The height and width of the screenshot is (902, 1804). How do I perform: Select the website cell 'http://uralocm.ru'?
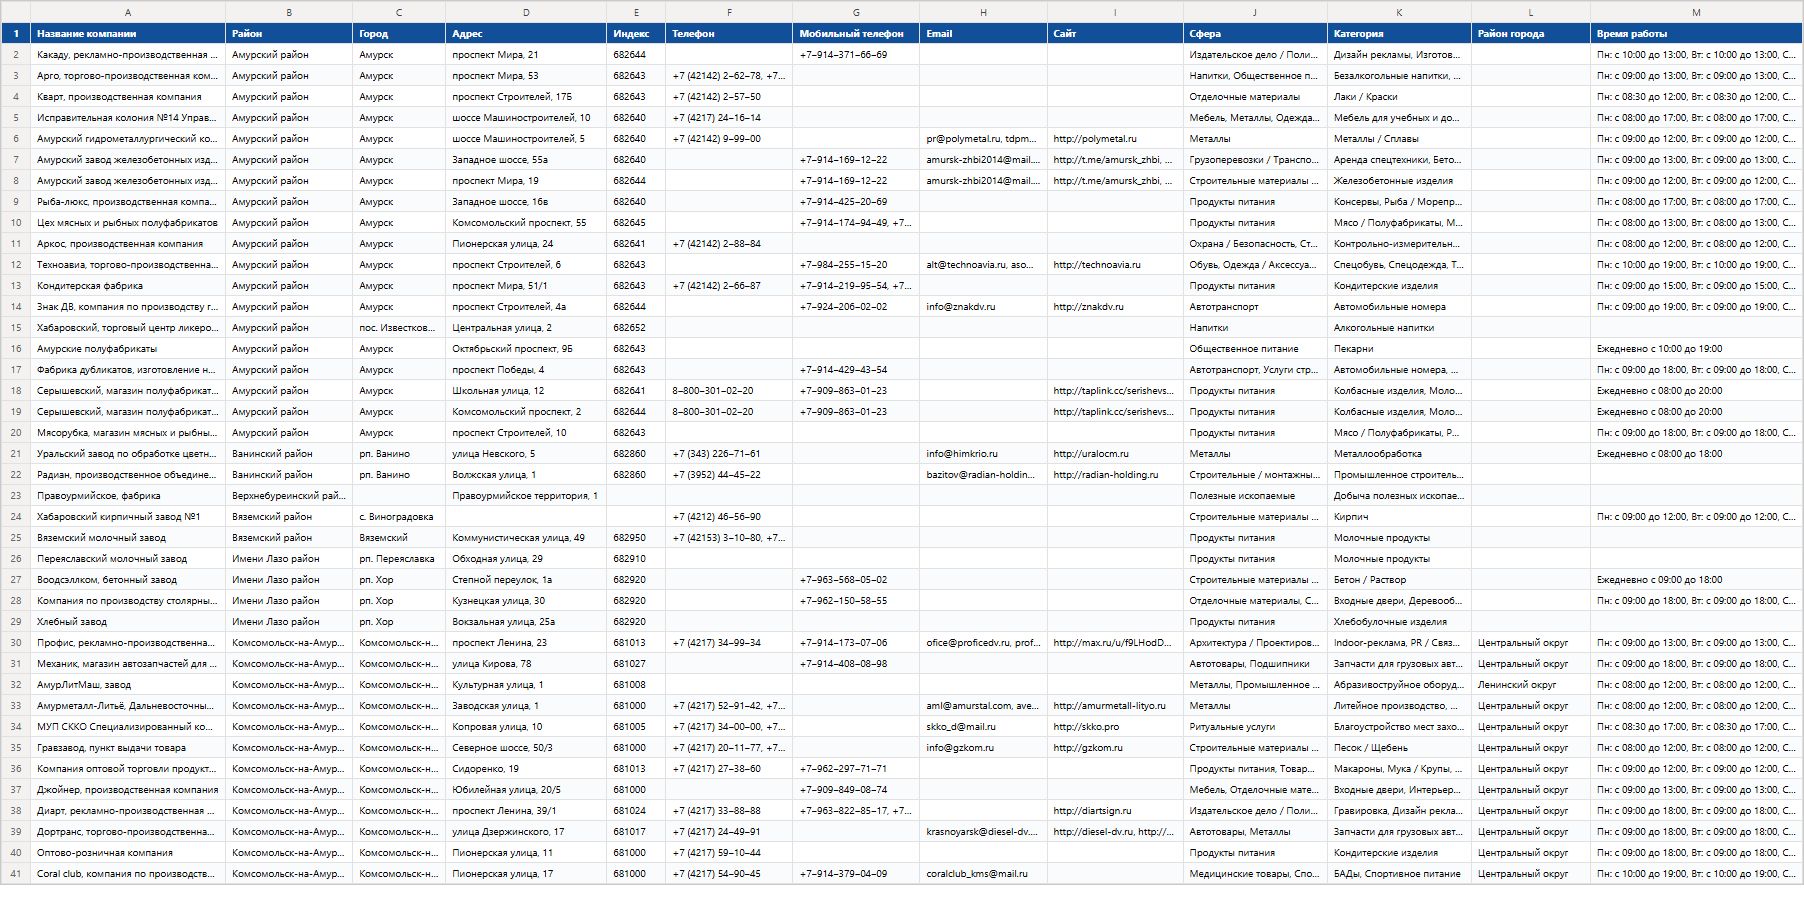pos(1115,454)
